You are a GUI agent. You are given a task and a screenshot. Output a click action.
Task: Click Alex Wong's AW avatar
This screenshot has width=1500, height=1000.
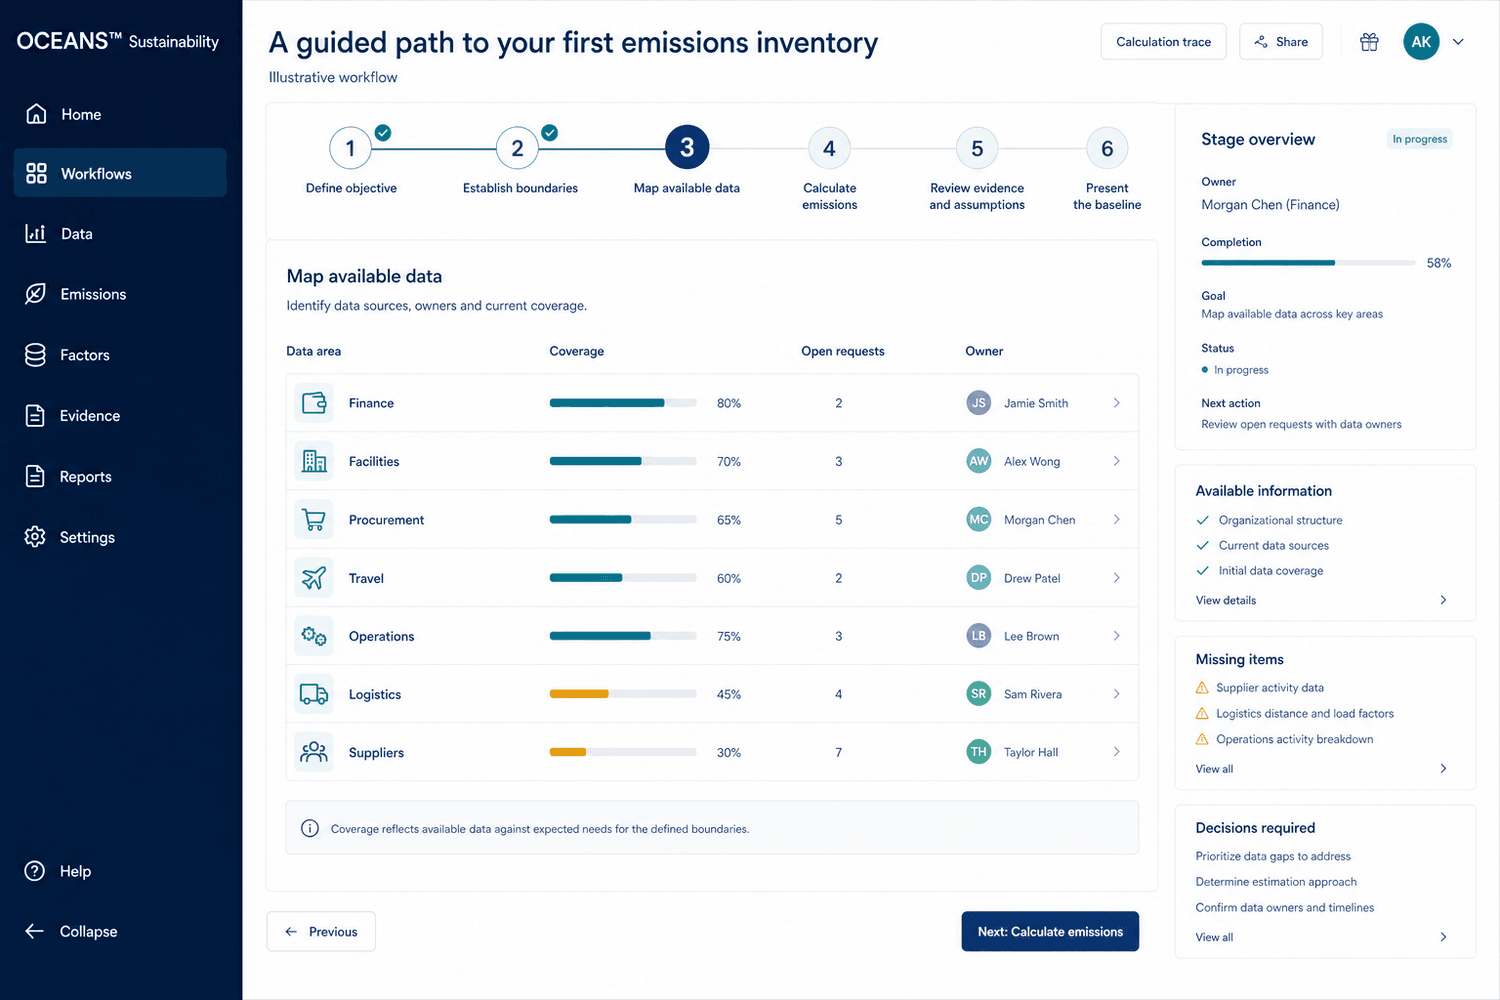[x=979, y=461]
